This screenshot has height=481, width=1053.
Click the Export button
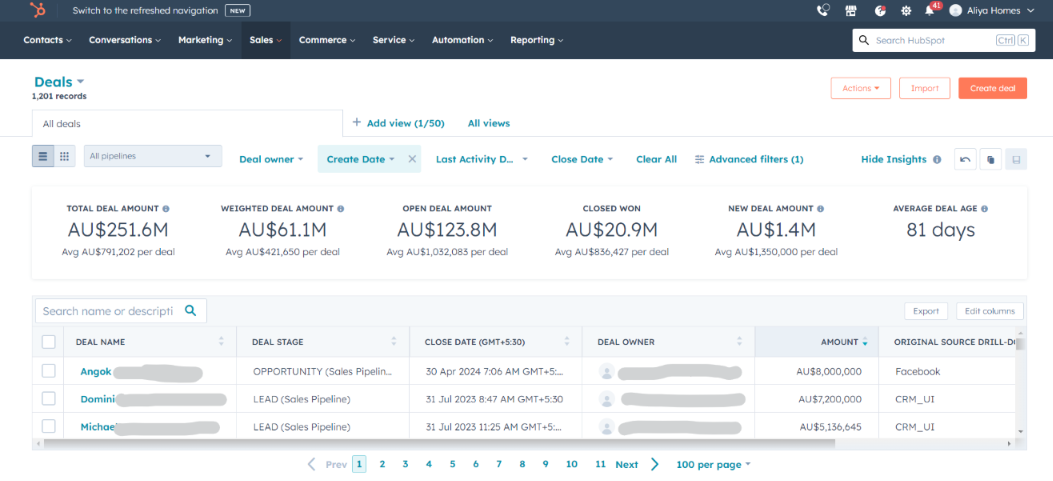[x=926, y=311]
